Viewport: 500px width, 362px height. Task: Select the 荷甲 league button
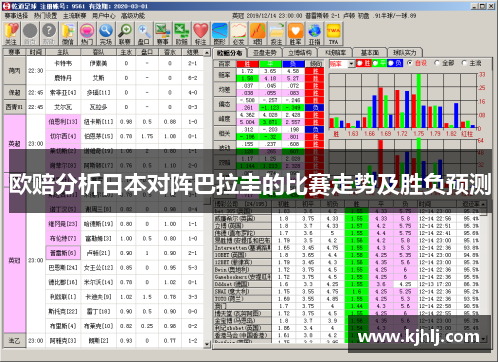pos(14,70)
